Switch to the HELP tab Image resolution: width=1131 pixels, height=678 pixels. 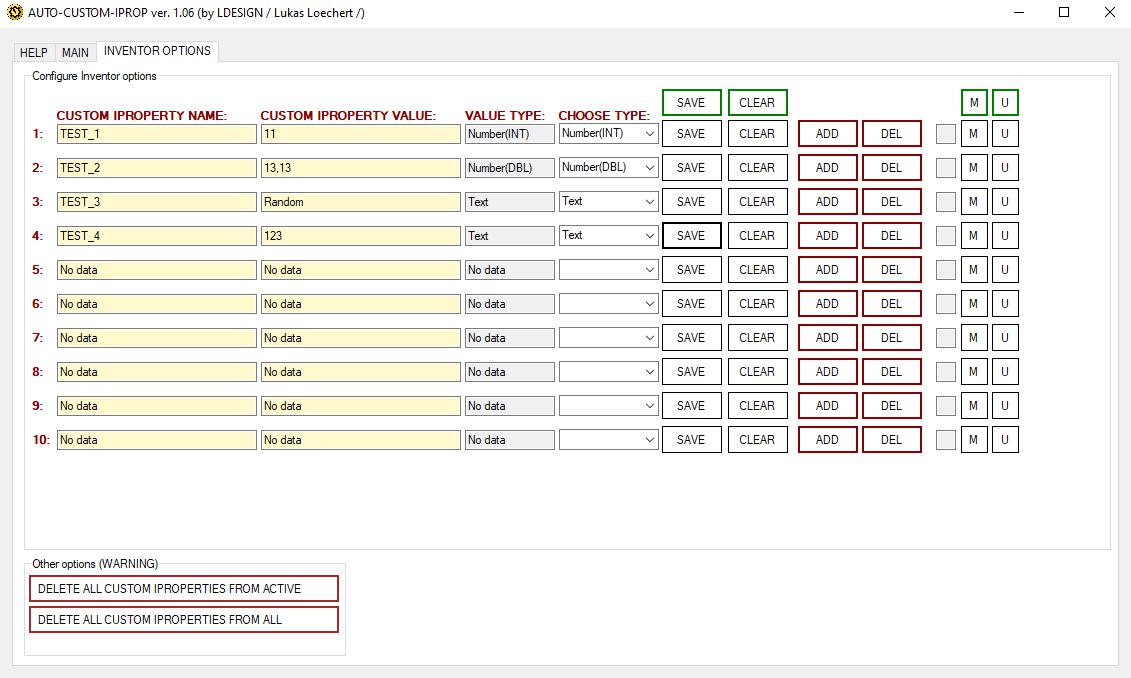[34, 53]
